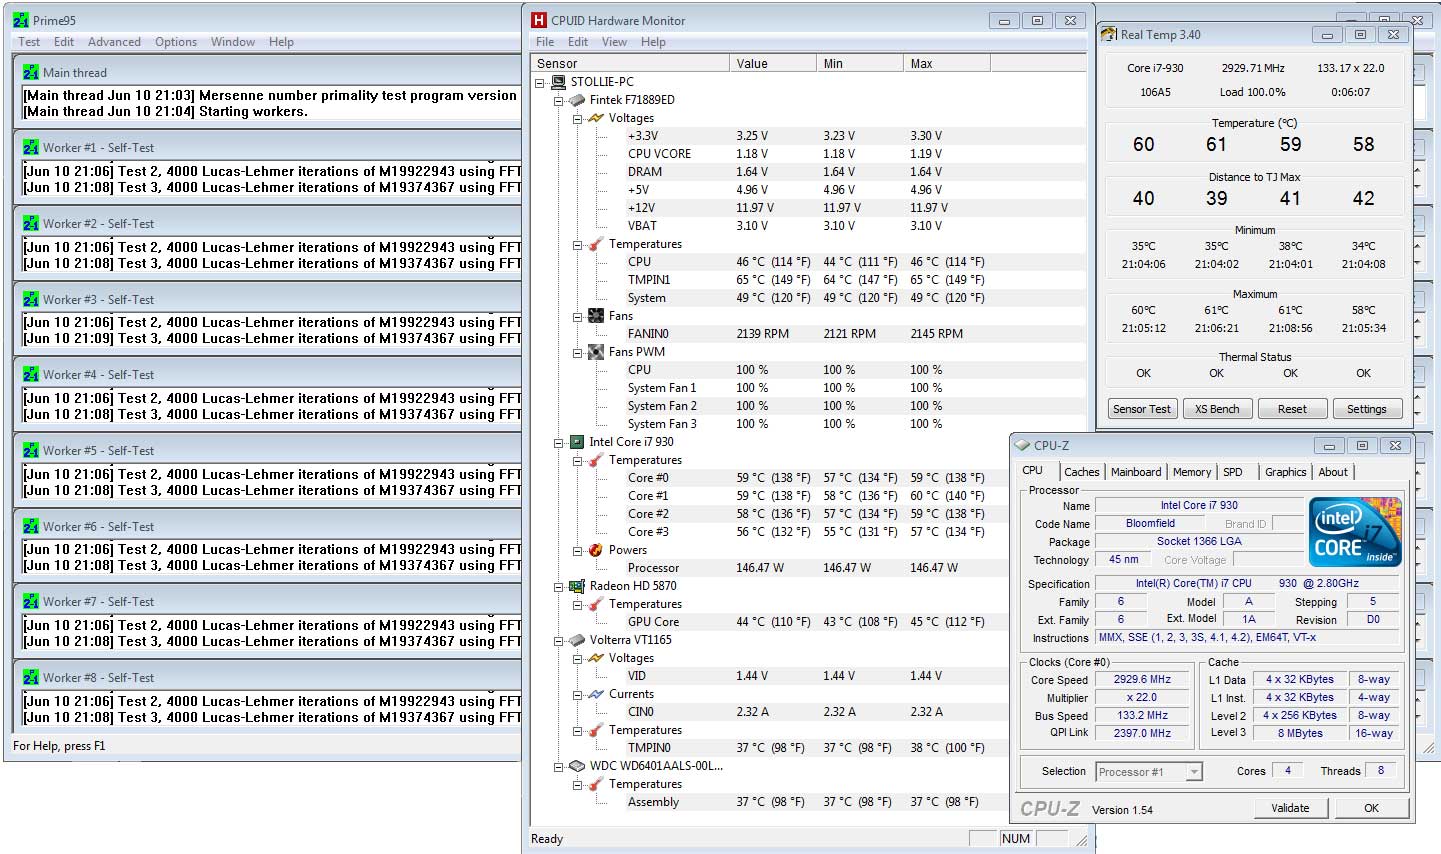Click the Prime95 Worker #1 window icon
1441x854 pixels.
(30, 148)
